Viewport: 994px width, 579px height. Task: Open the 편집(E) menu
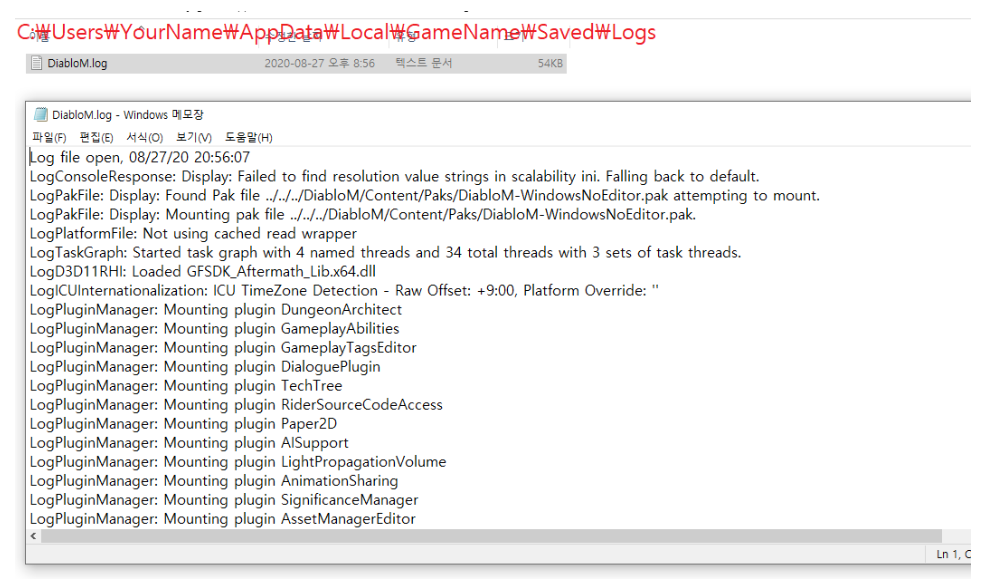tap(96, 137)
